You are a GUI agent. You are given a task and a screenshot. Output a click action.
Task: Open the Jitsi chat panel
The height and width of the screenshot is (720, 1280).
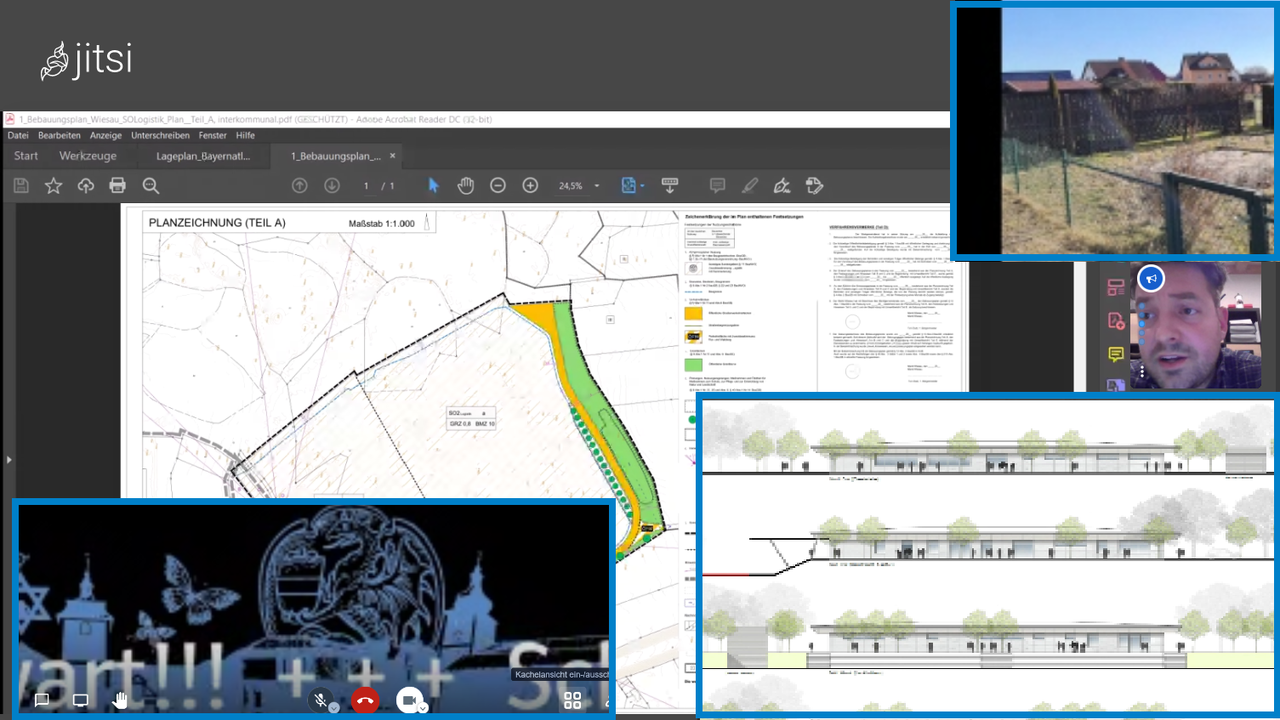(42, 700)
